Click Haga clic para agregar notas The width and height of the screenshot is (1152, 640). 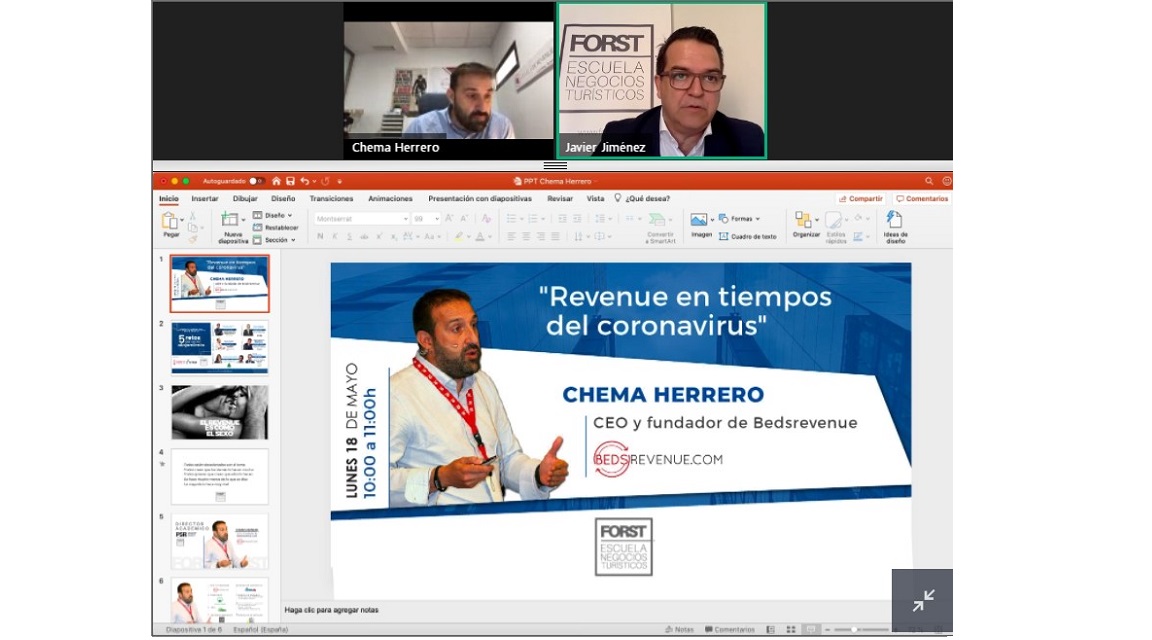point(331,610)
